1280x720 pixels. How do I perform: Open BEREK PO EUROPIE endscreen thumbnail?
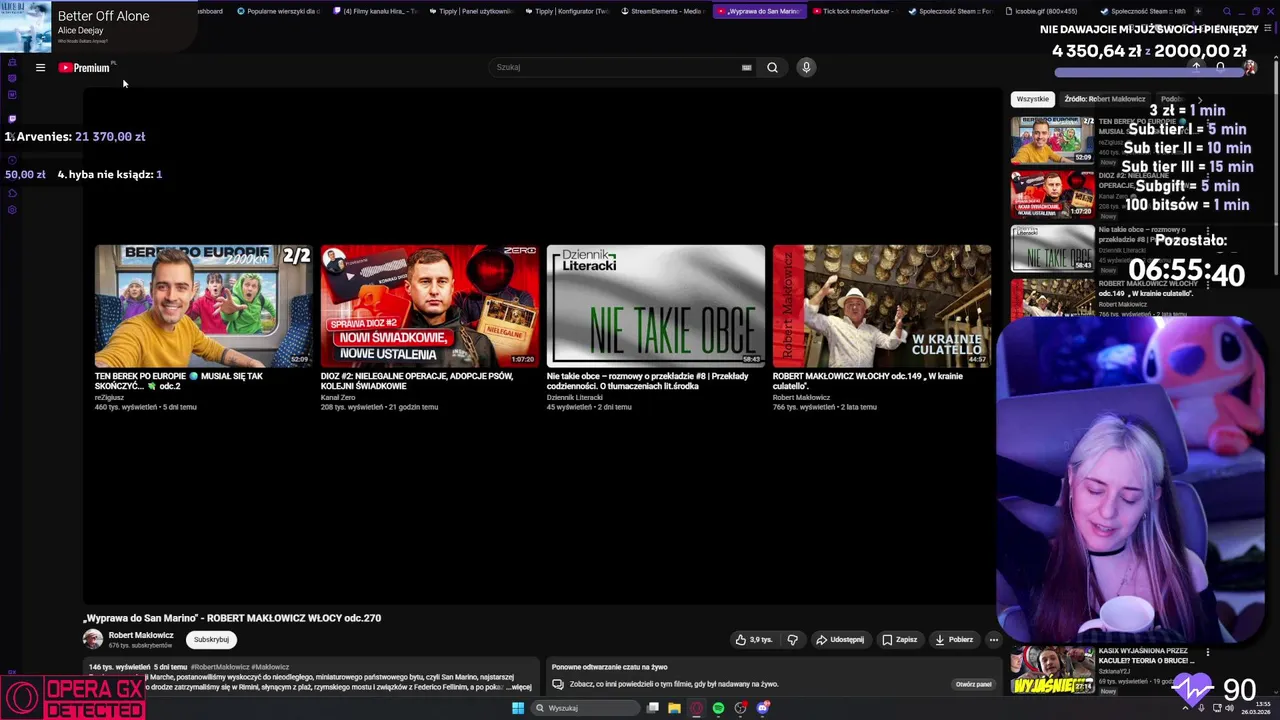[203, 306]
